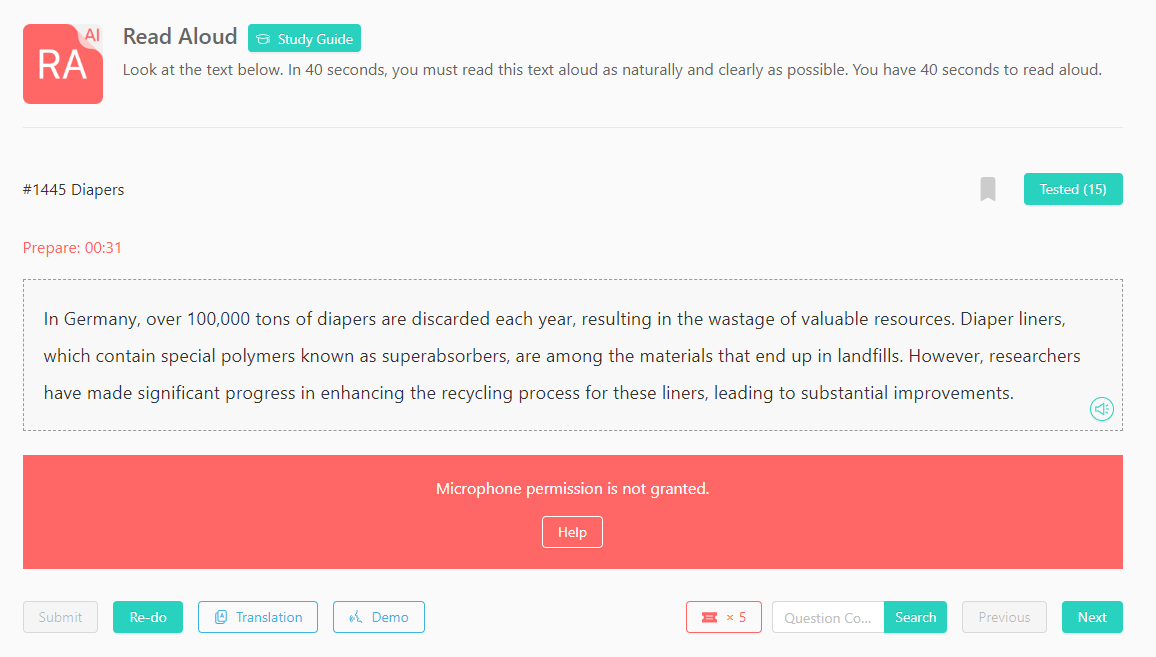1156x657 pixels.
Task: Click the Read Aloud heading
Action: 180,37
